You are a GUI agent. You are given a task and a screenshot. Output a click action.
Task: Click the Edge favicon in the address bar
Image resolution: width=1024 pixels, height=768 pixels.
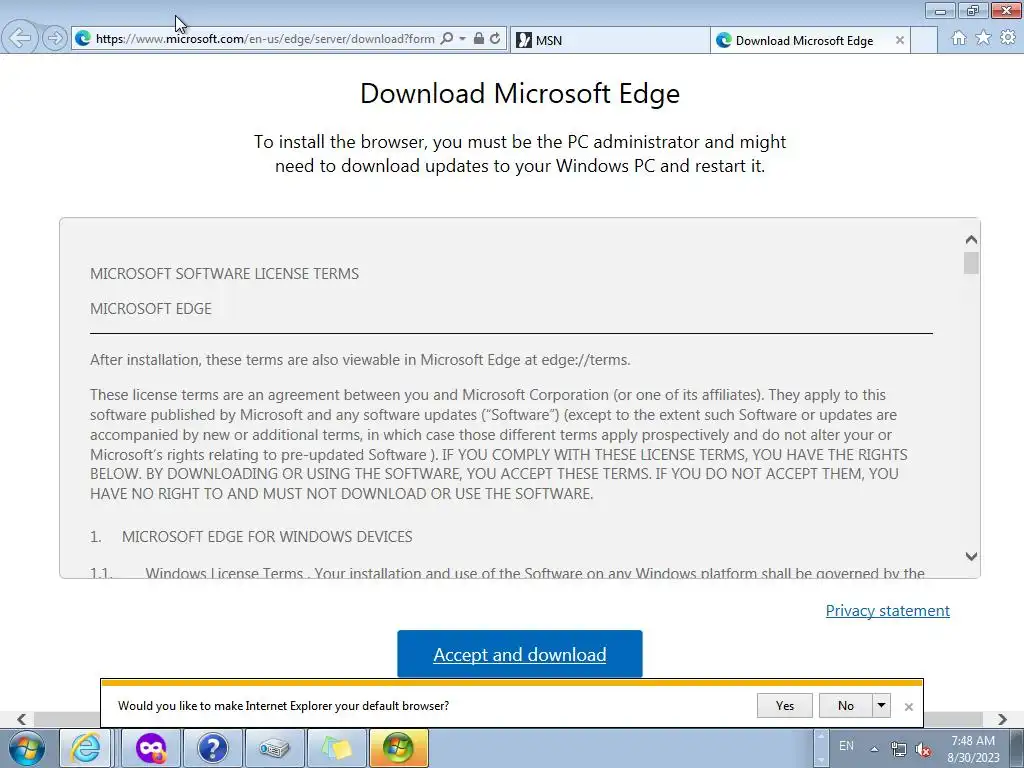click(83, 39)
